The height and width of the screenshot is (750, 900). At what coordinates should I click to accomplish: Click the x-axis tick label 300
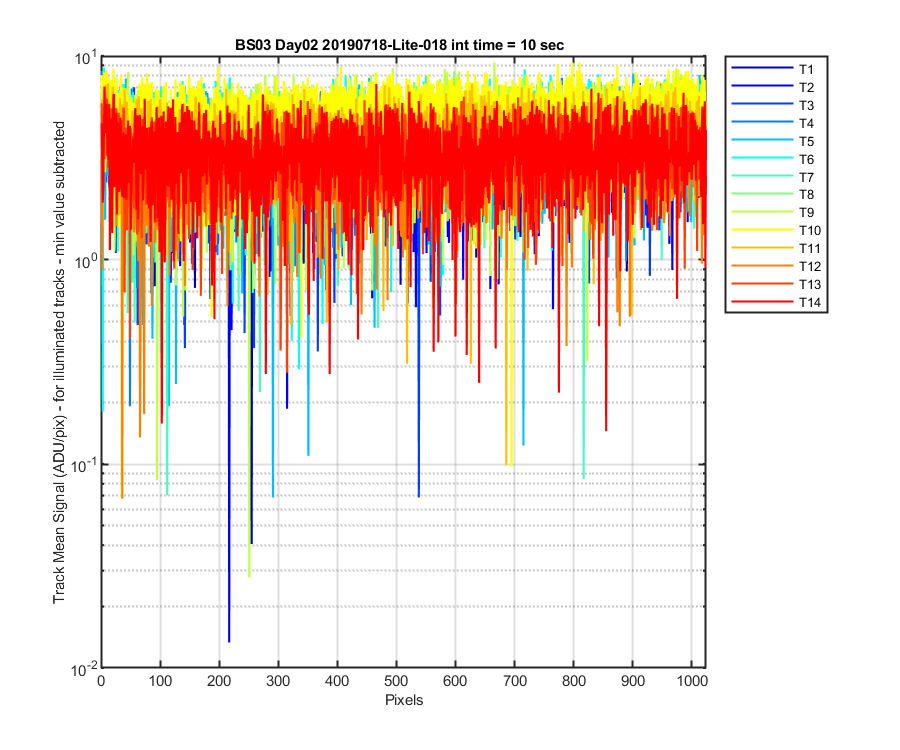[x=278, y=681]
